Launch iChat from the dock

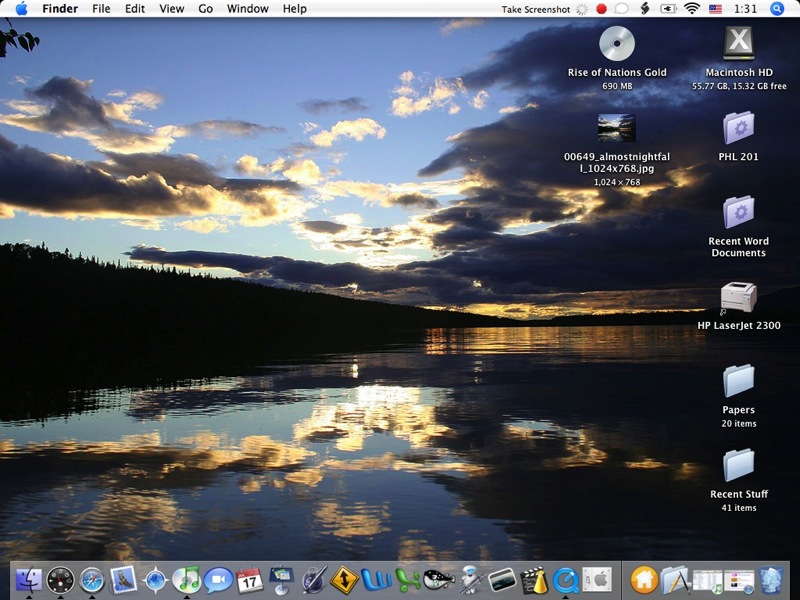tap(218, 579)
